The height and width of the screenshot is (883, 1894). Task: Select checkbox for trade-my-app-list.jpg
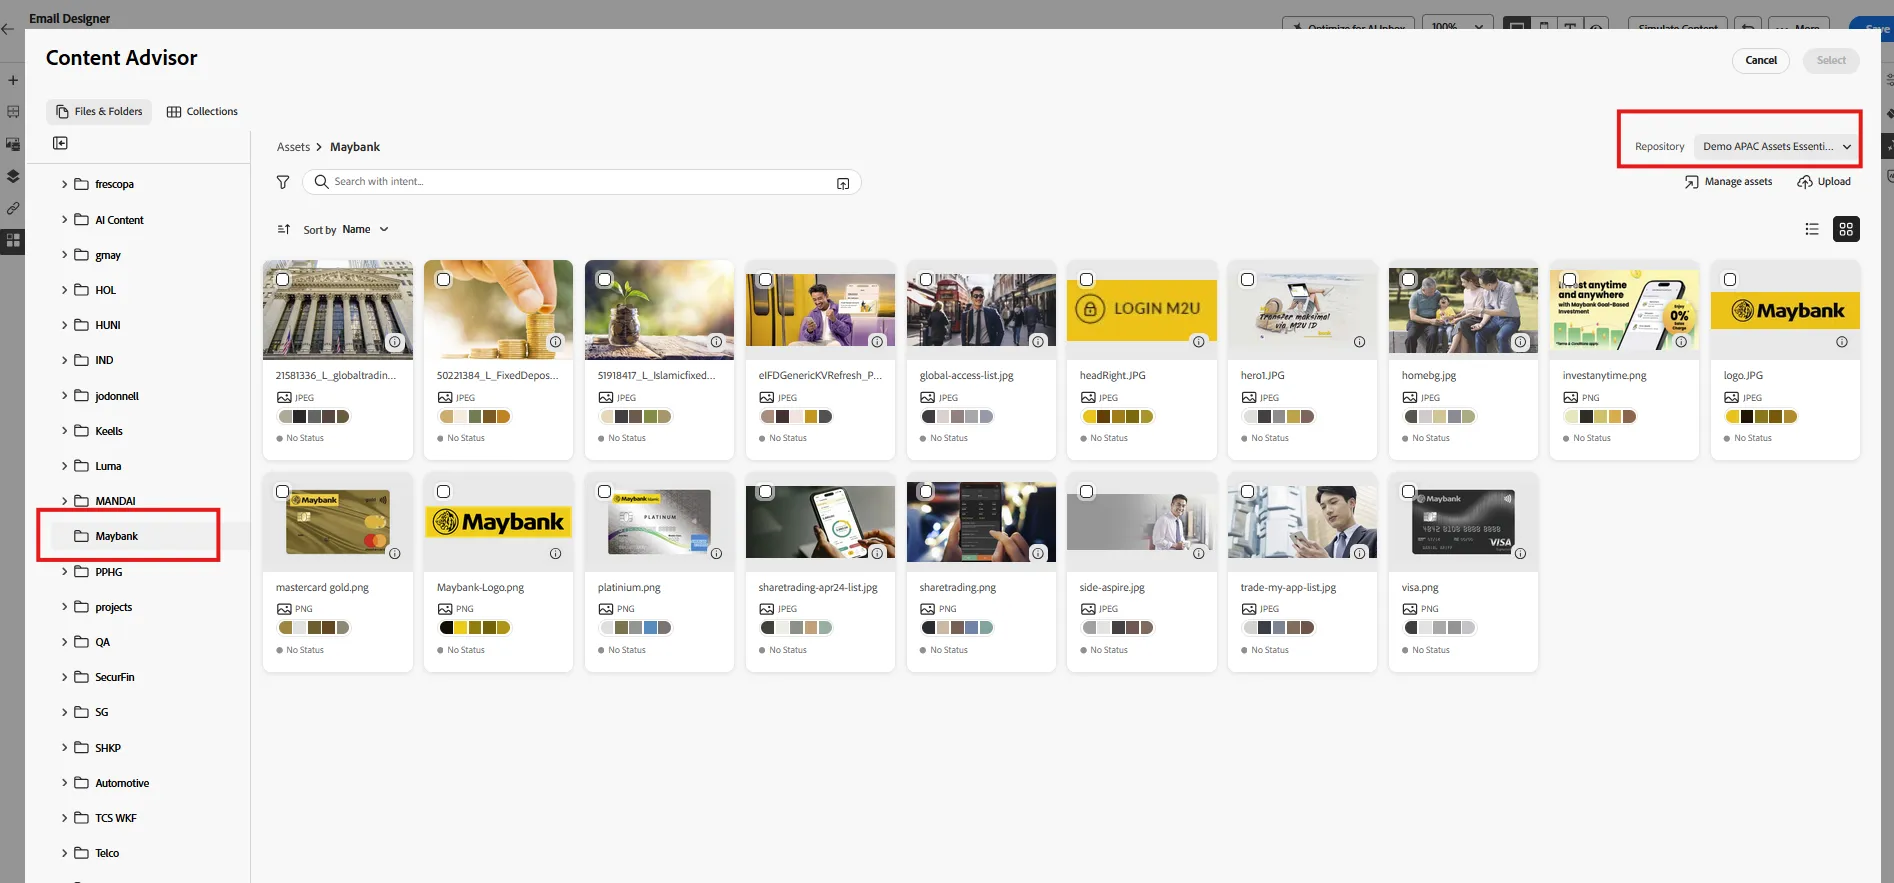tap(1248, 492)
